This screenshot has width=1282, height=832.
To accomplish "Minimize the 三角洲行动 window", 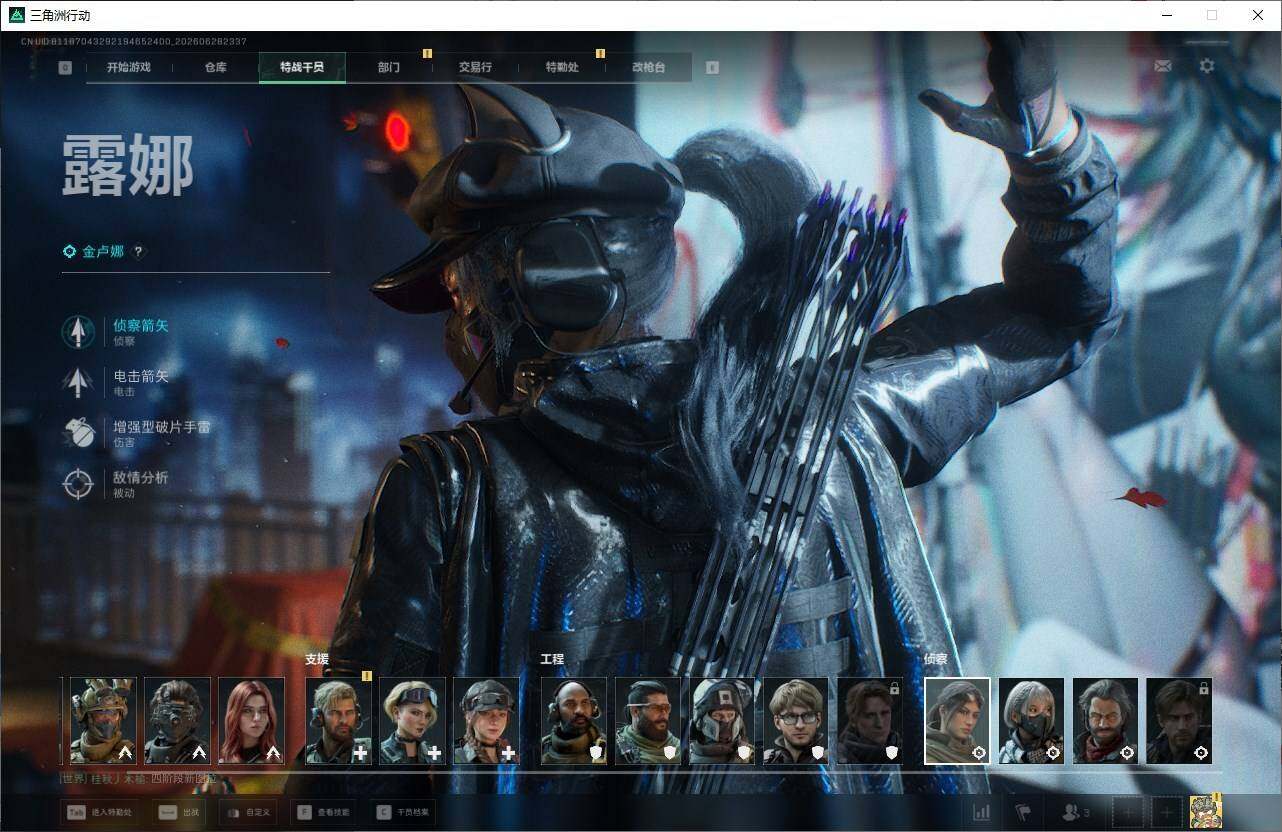I will pyautogui.click(x=1167, y=15).
